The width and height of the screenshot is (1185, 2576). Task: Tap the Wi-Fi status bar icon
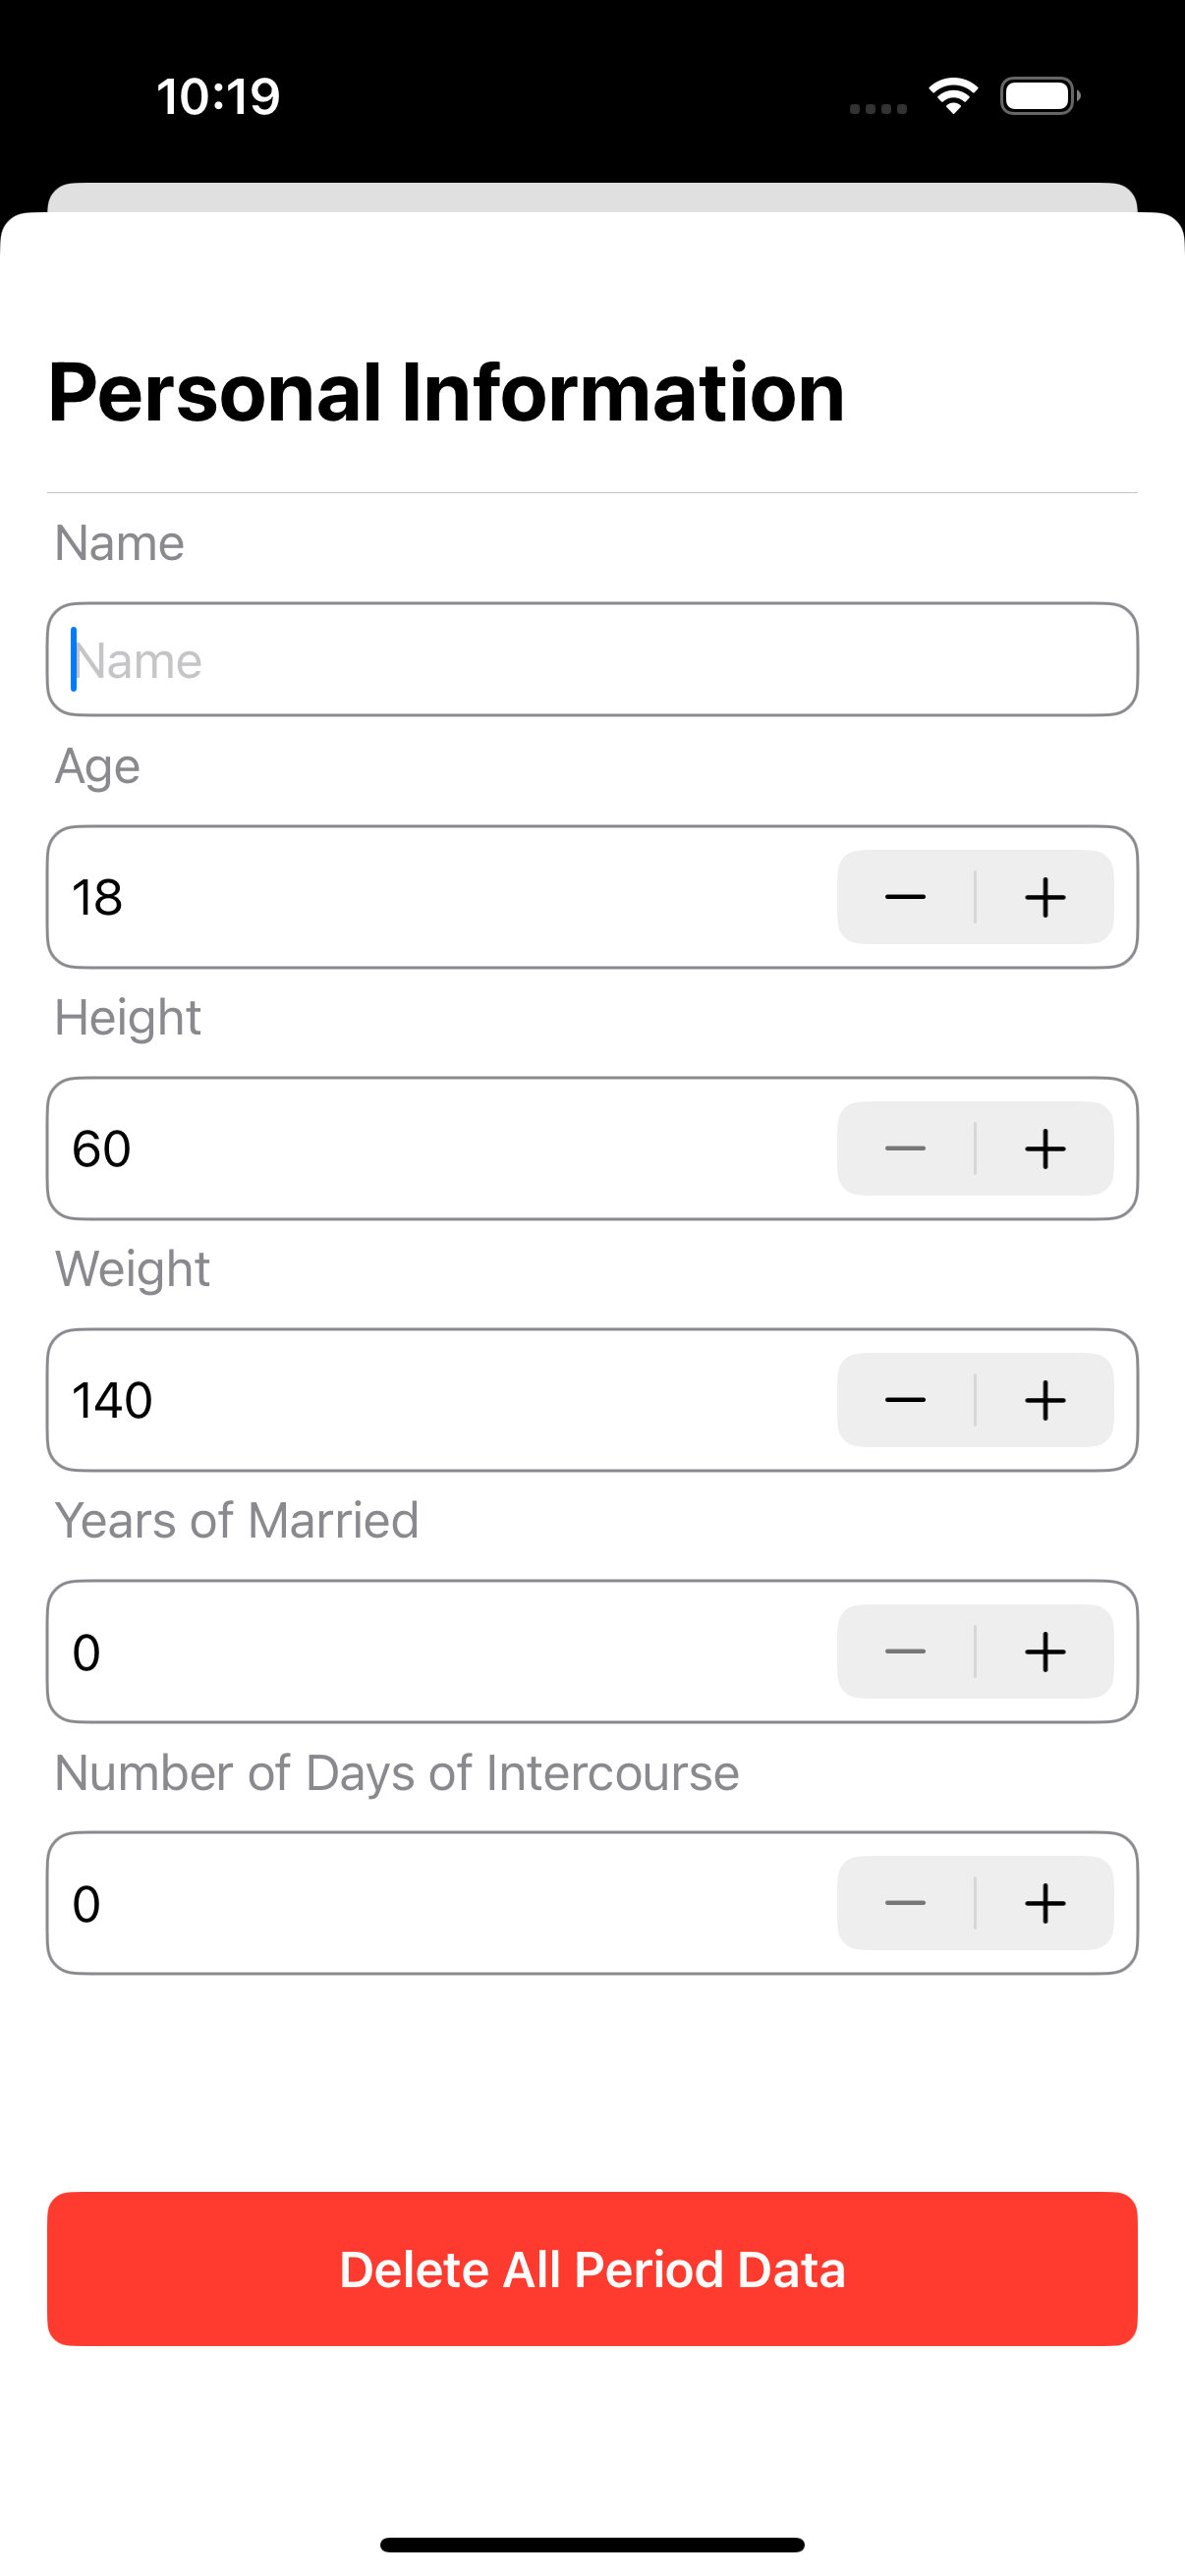point(953,96)
